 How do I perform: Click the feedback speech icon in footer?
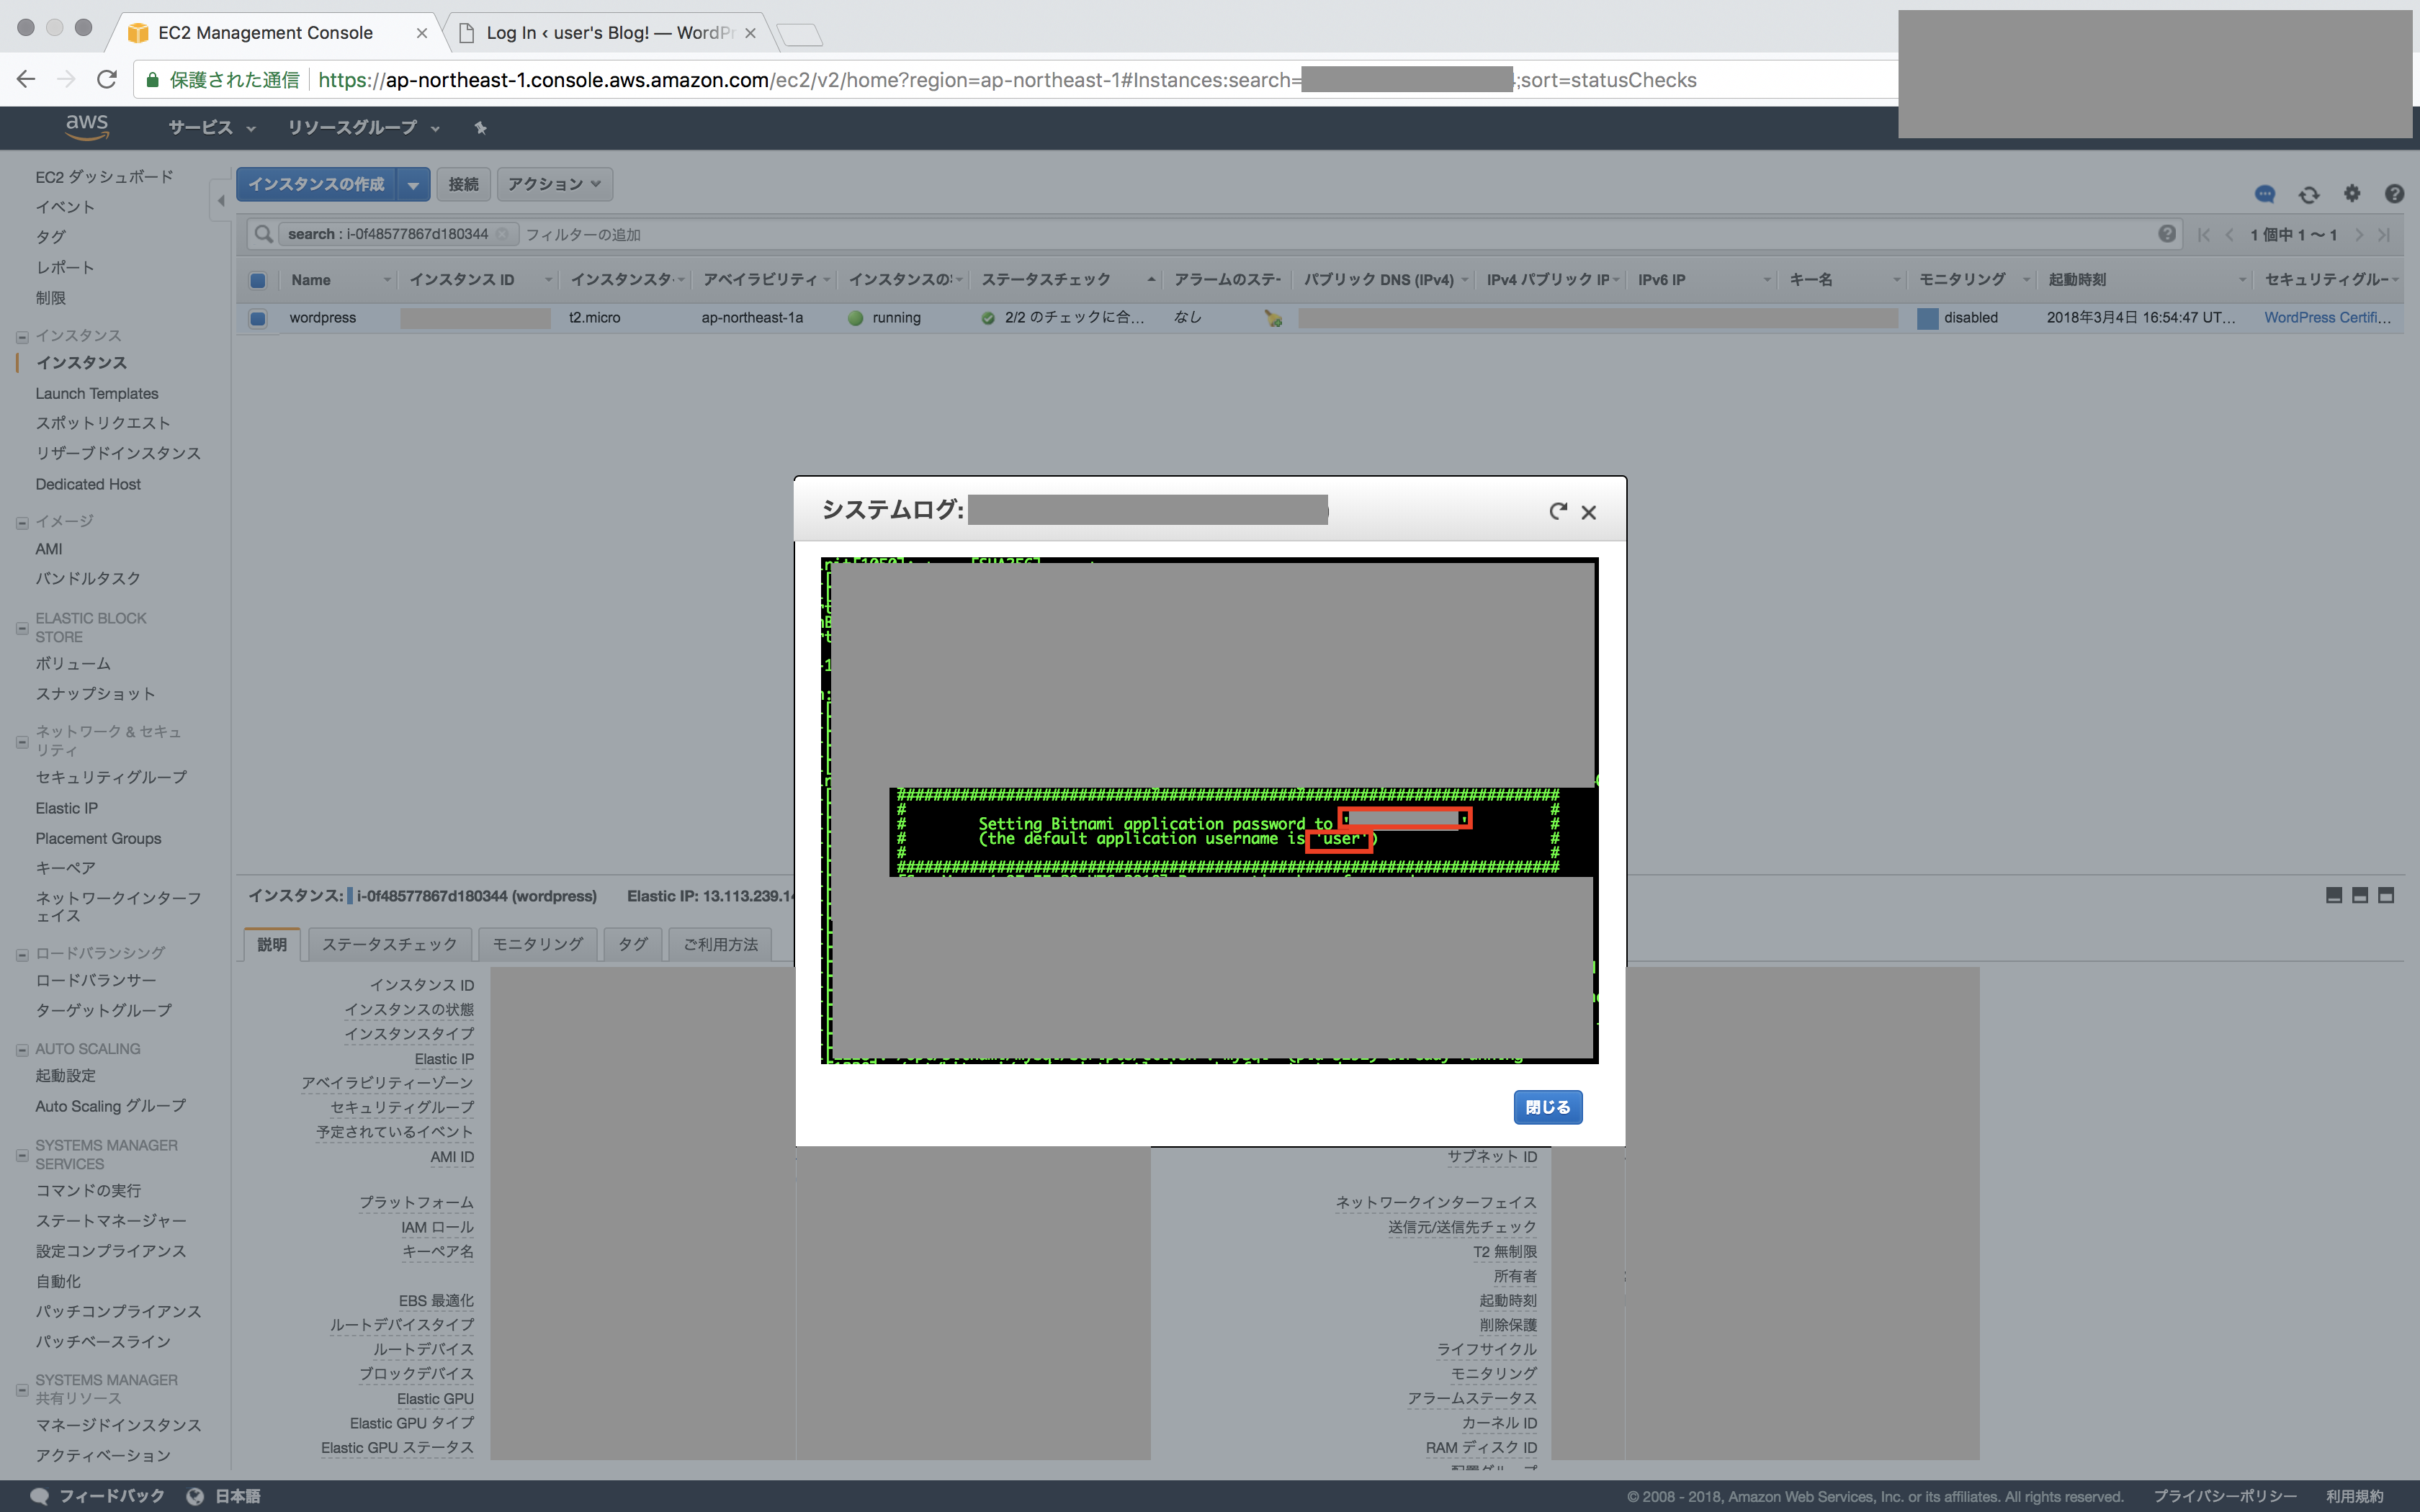tap(40, 1496)
